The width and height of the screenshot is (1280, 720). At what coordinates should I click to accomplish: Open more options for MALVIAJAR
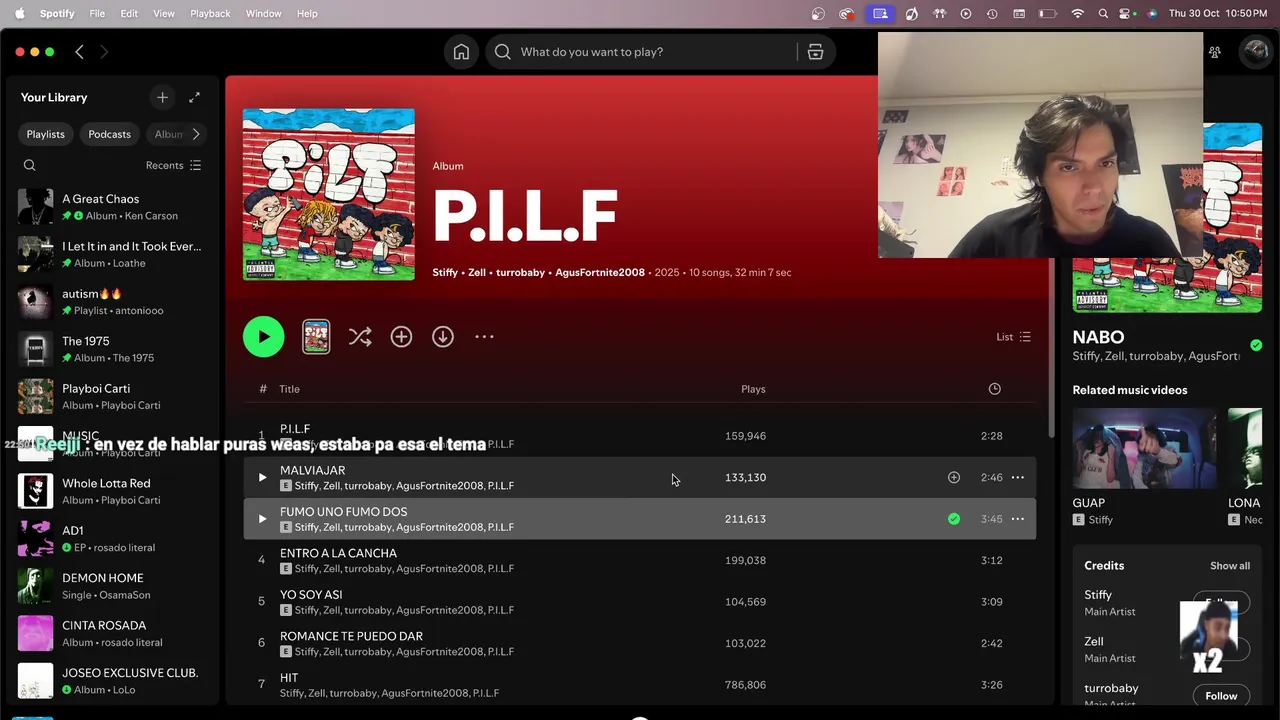point(1017,478)
